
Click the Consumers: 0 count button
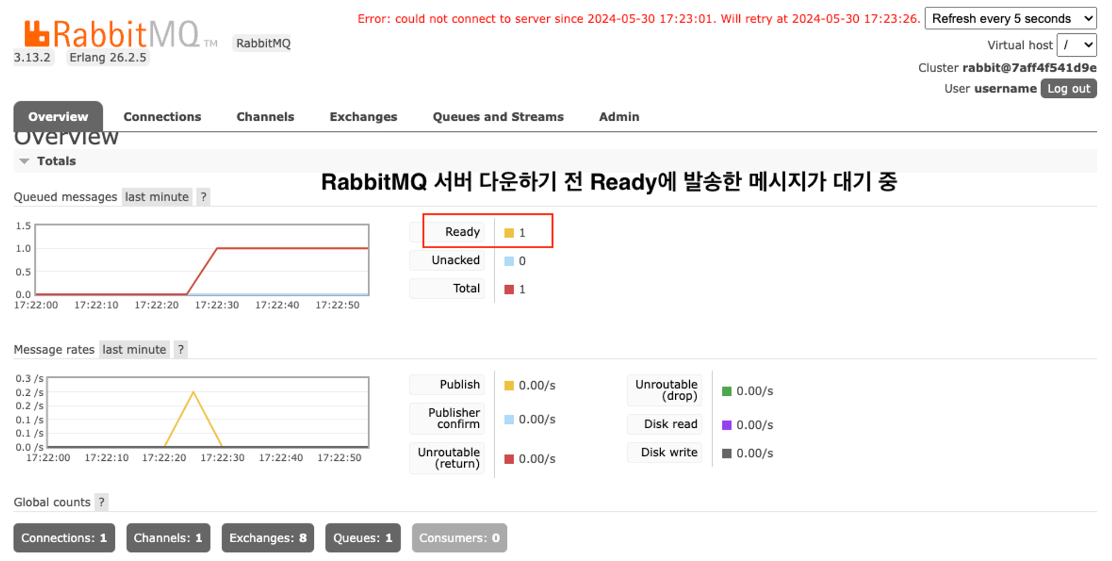click(x=460, y=538)
